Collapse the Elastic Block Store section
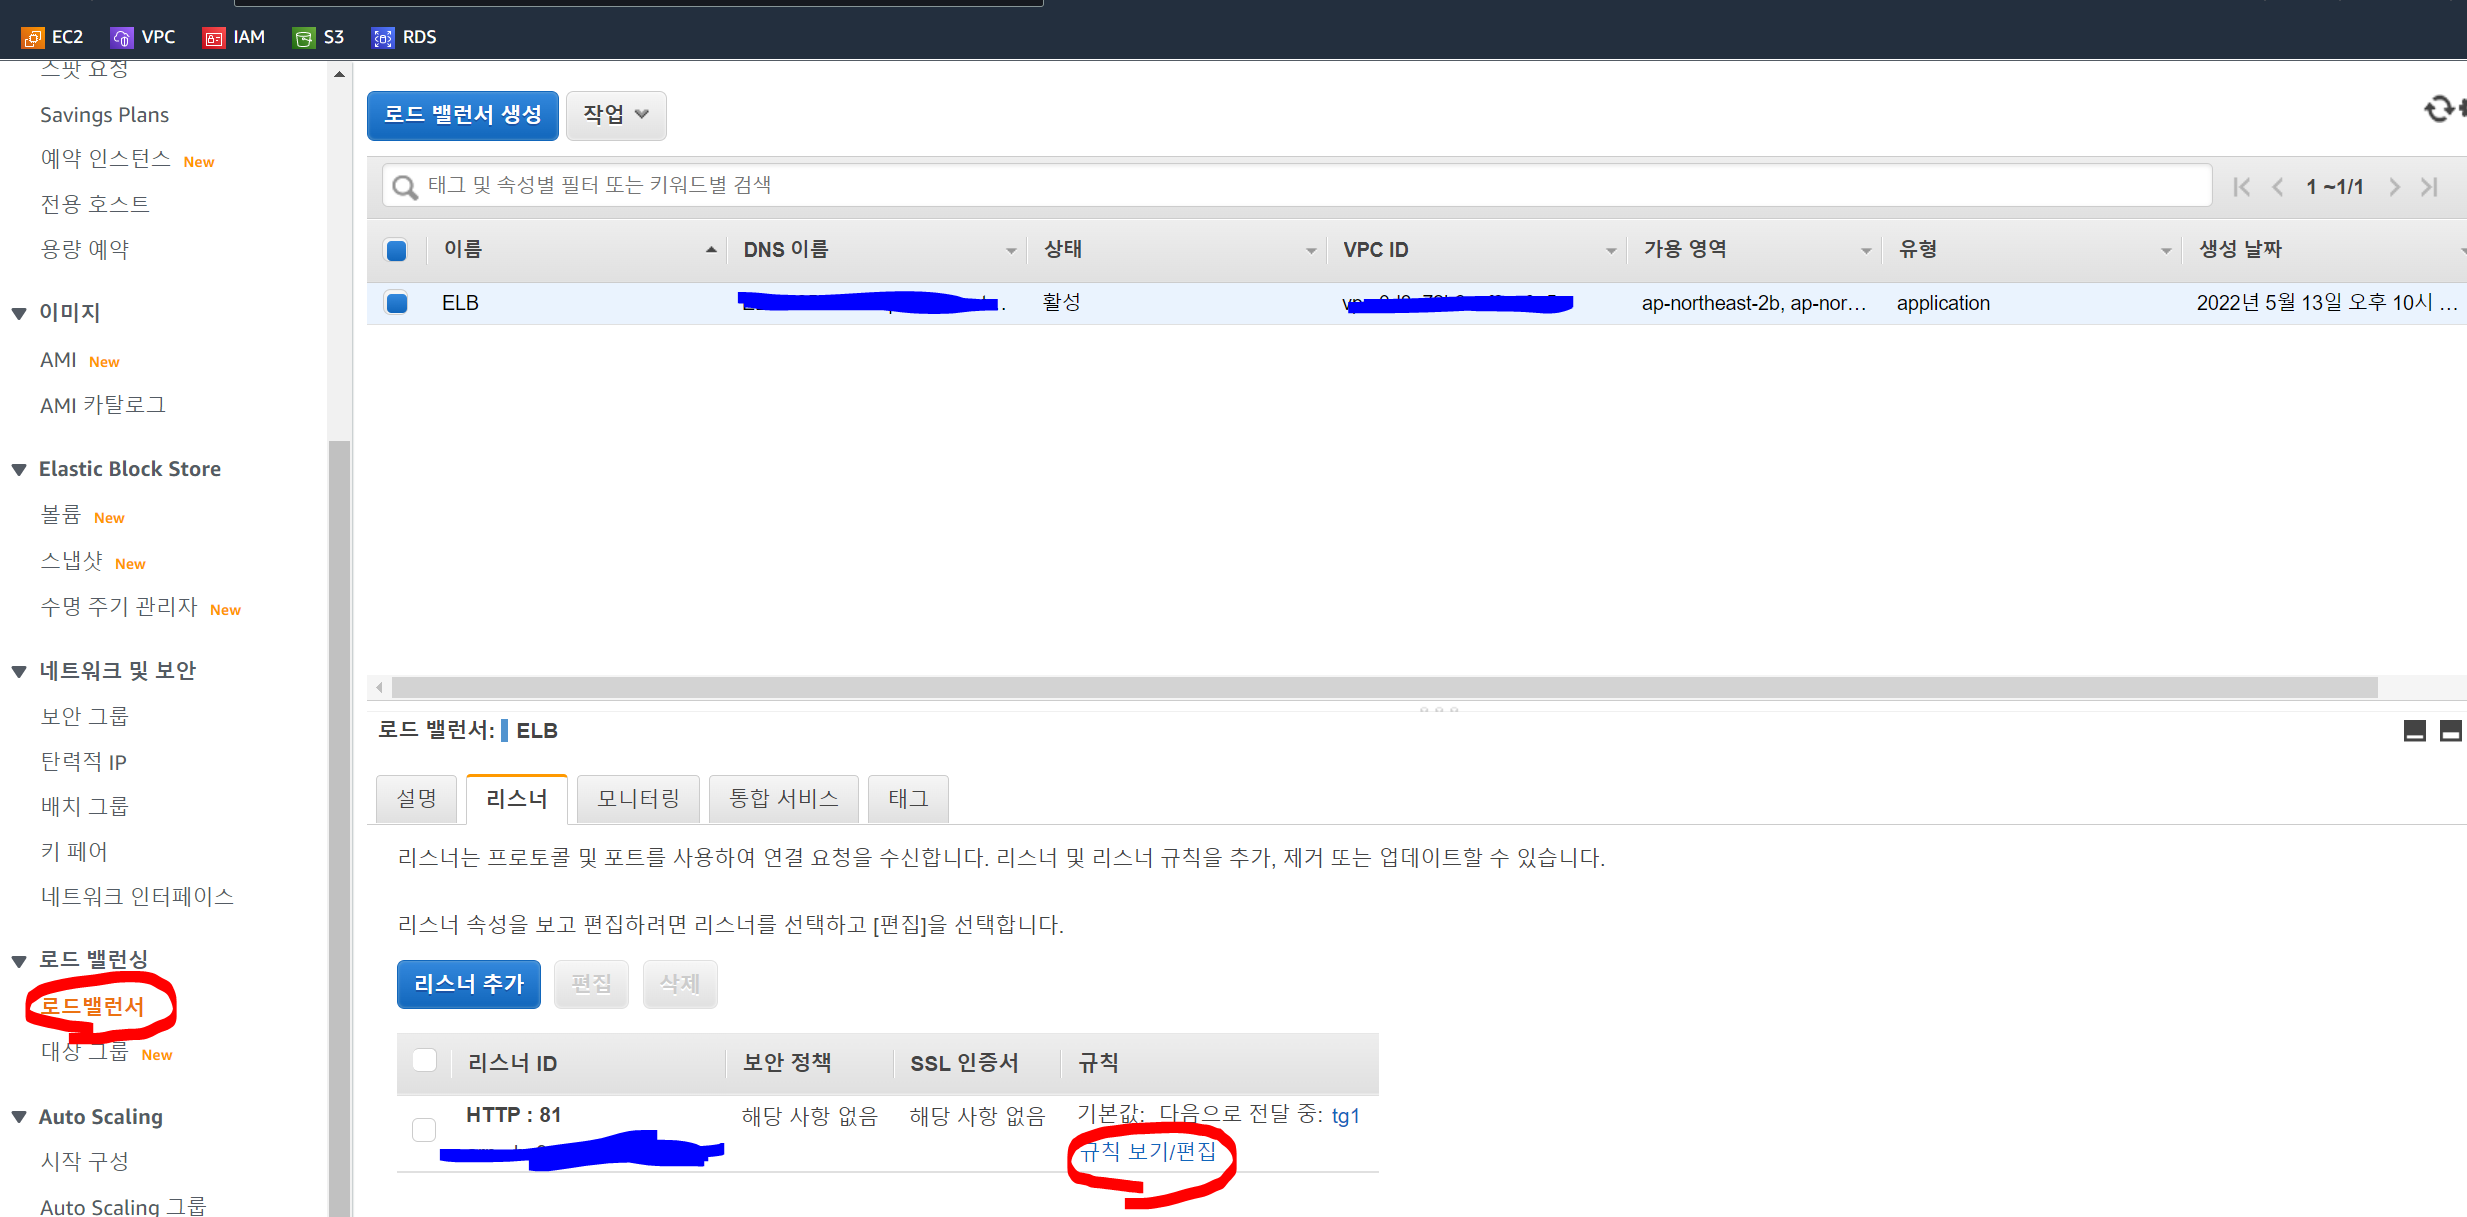The width and height of the screenshot is (2467, 1217). tap(19, 470)
